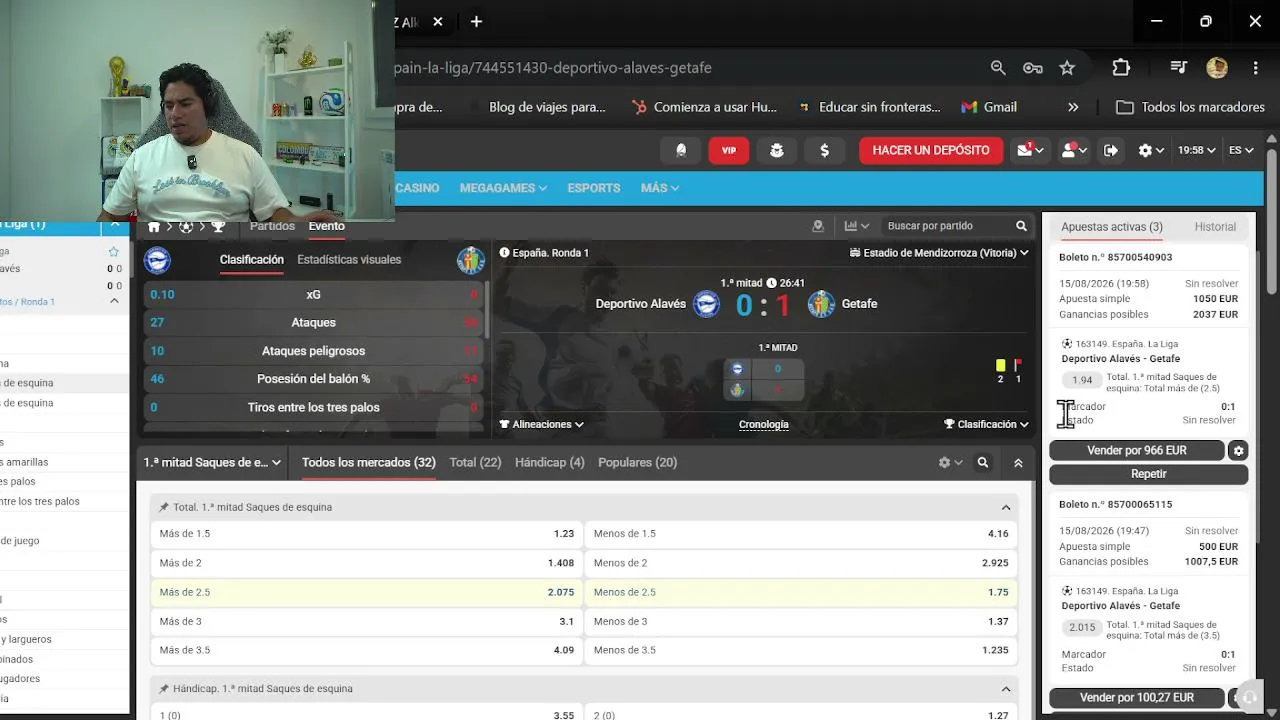Pin the Total 1.ª mitad Saques de esquina market
Viewport: 1280px width, 720px height.
(164, 507)
